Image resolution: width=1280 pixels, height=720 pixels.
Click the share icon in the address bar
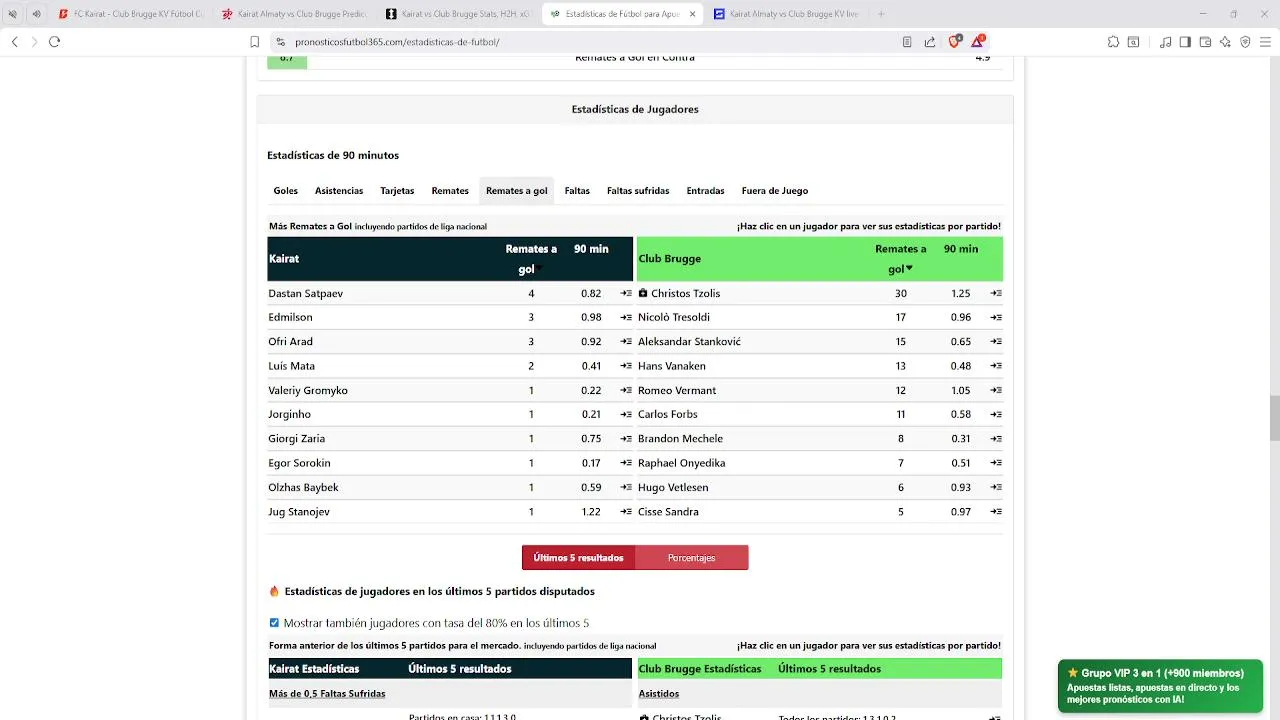tap(930, 42)
